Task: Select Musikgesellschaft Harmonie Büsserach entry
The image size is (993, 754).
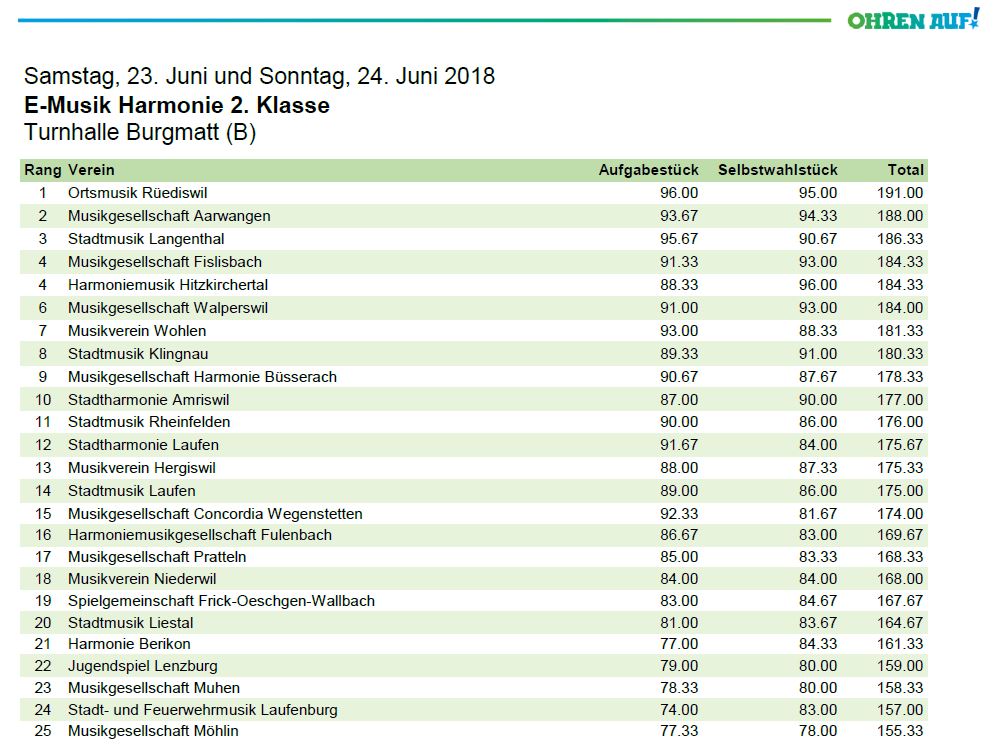Action: click(202, 377)
